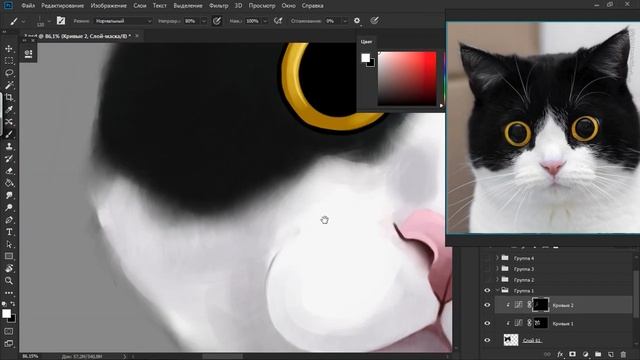The image size is (640, 360).
Task: Select the Rectangular Marquee tool
Action: (9, 61)
